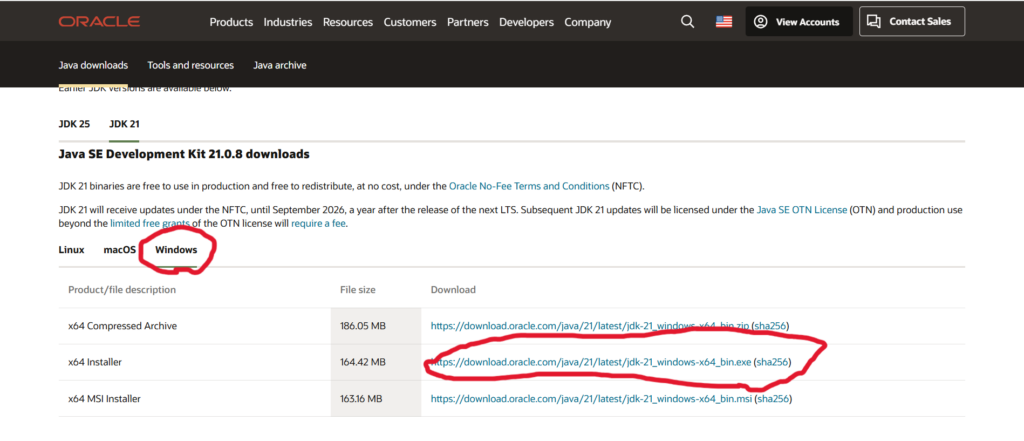Download the x64 Installer exe link
Image resolution: width=1024 pixels, height=441 pixels.
[589, 362]
